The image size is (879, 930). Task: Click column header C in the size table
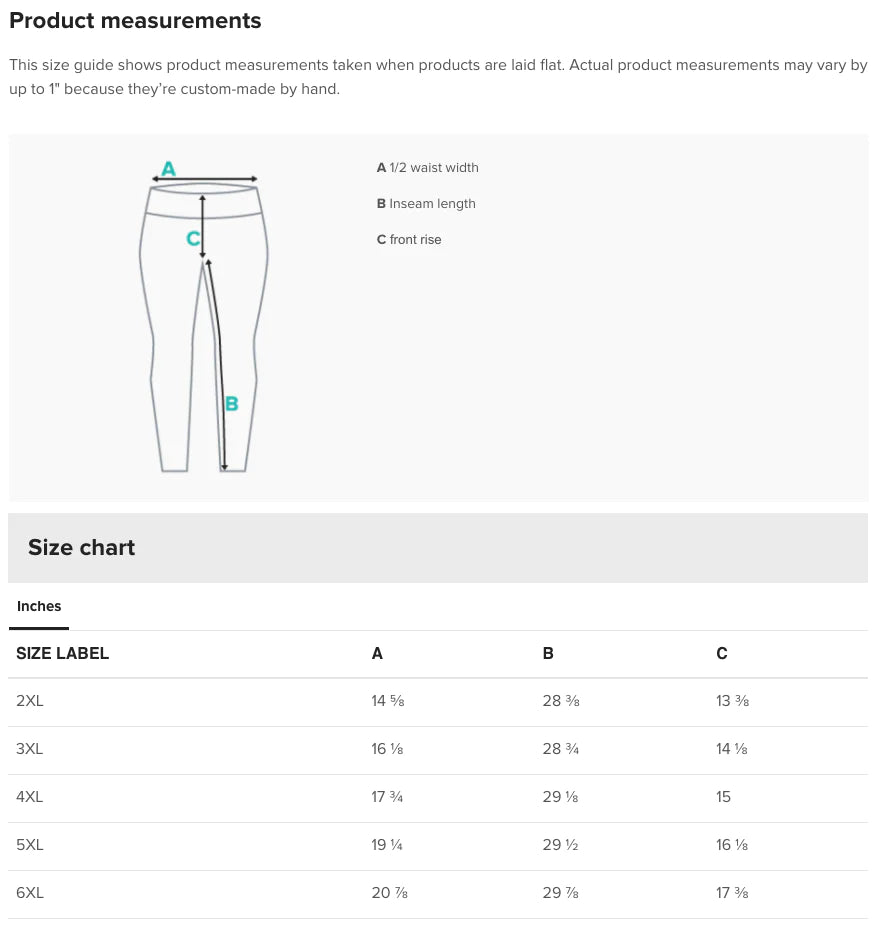722,654
